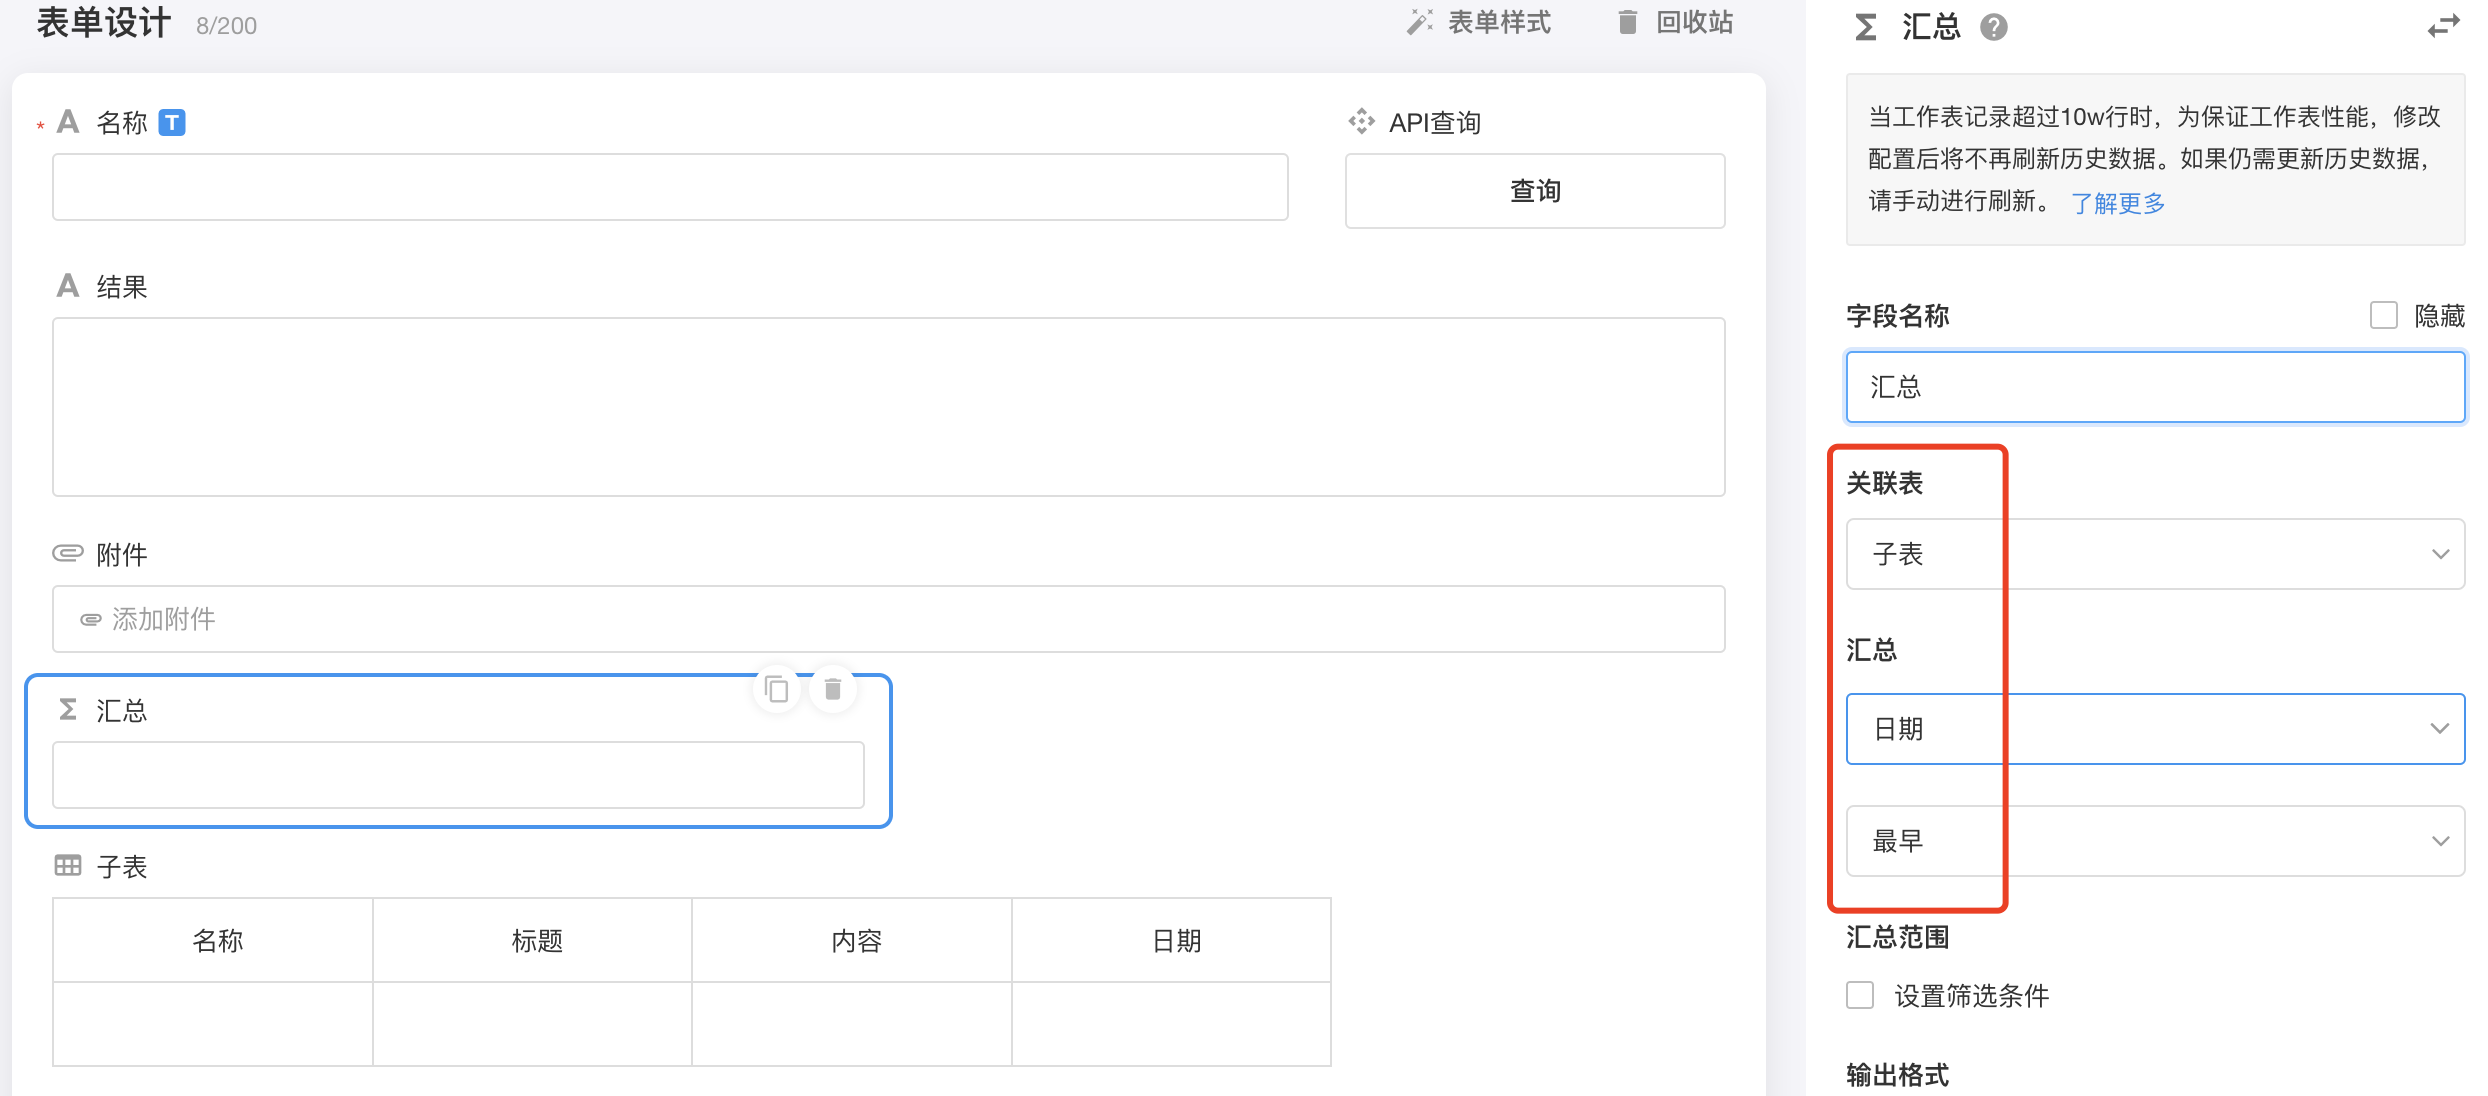
Task: Click the 名称 text input box
Action: (x=670, y=187)
